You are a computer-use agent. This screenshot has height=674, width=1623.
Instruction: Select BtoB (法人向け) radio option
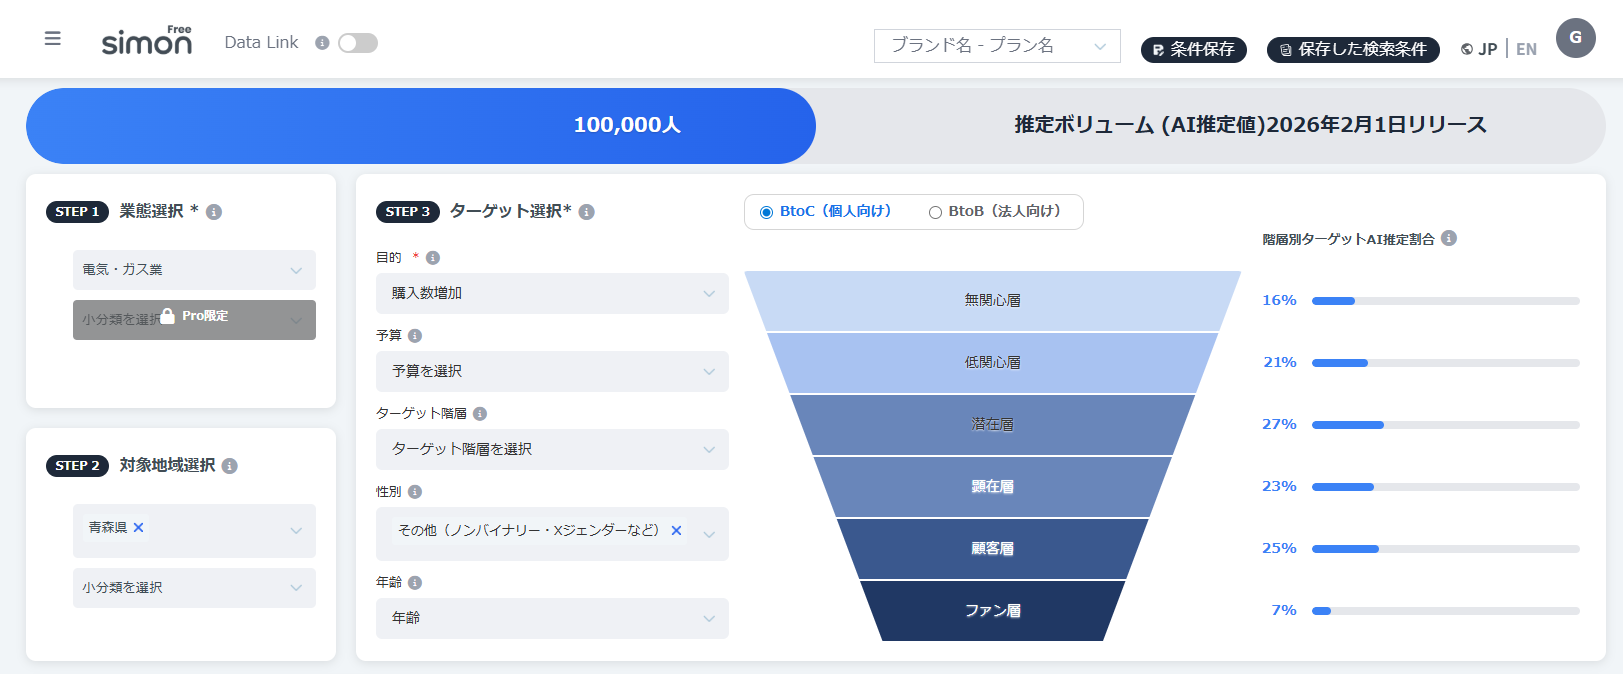935,212
